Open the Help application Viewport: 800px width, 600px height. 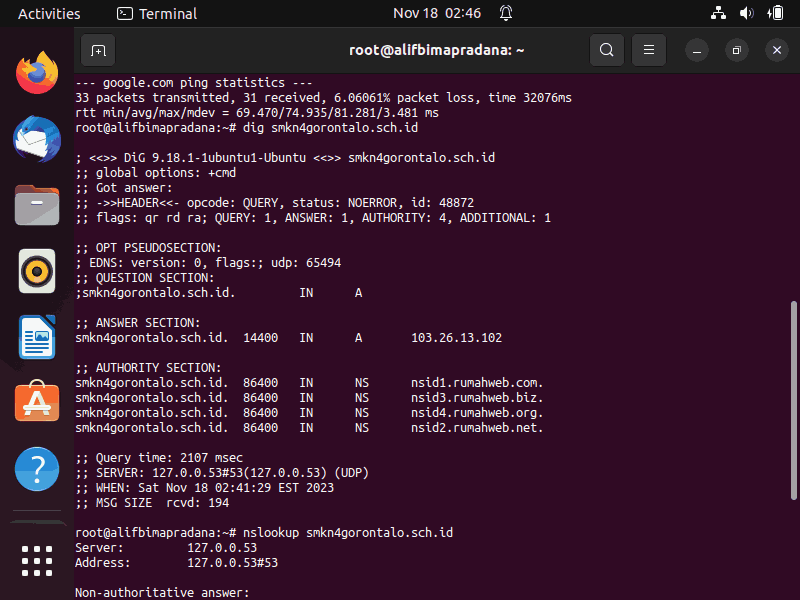coord(37,469)
